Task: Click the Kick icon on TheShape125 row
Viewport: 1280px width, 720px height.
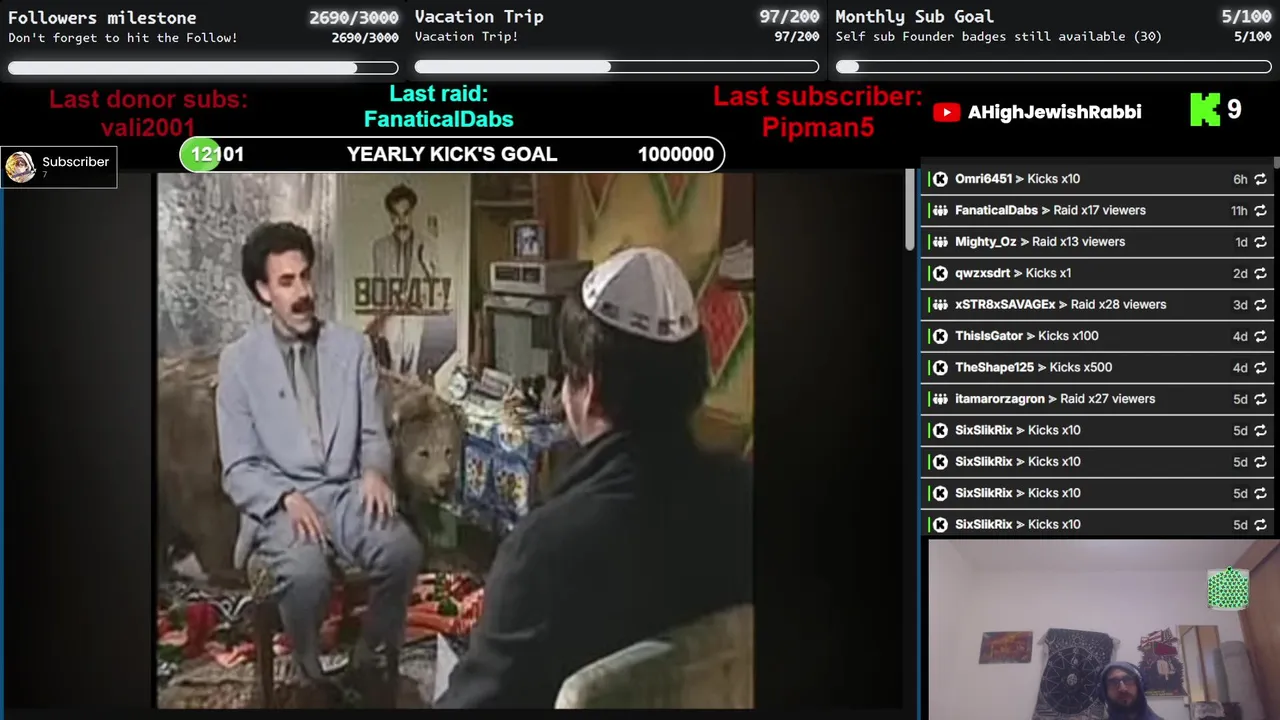Action: point(940,367)
